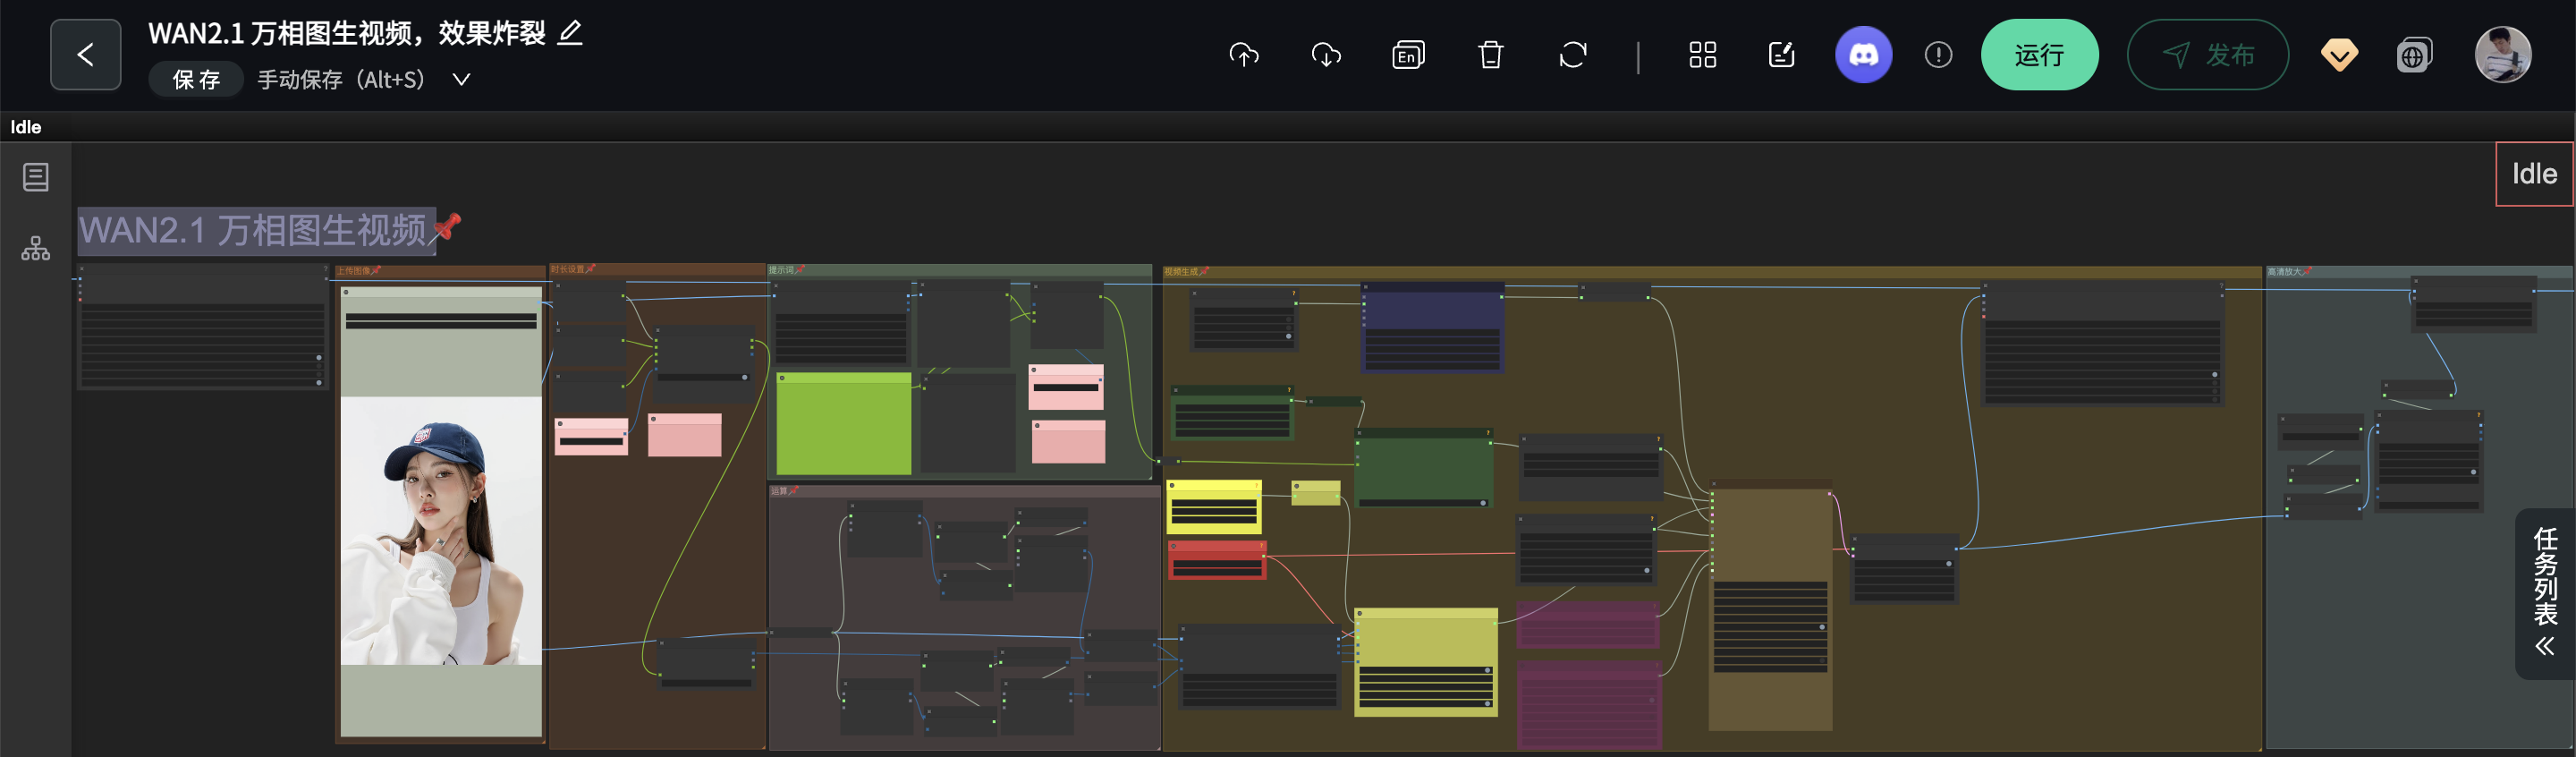Viewport: 2576px width, 757px height.
Task: Select the large bright green node in 提示词 group
Action: pos(844,423)
